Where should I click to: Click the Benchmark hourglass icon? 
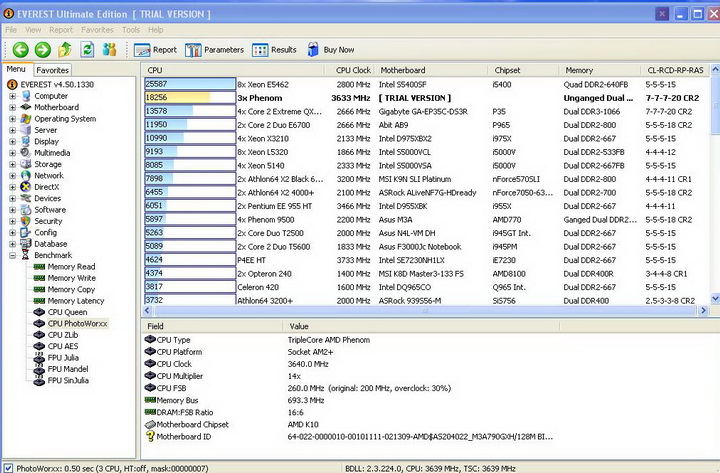26,255
